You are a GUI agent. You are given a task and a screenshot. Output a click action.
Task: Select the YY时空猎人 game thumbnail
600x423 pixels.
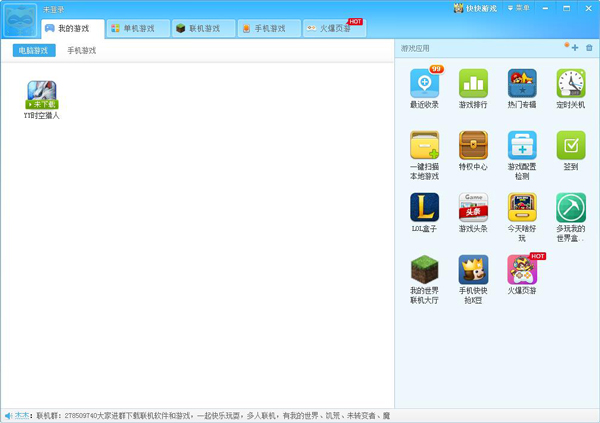point(42,95)
